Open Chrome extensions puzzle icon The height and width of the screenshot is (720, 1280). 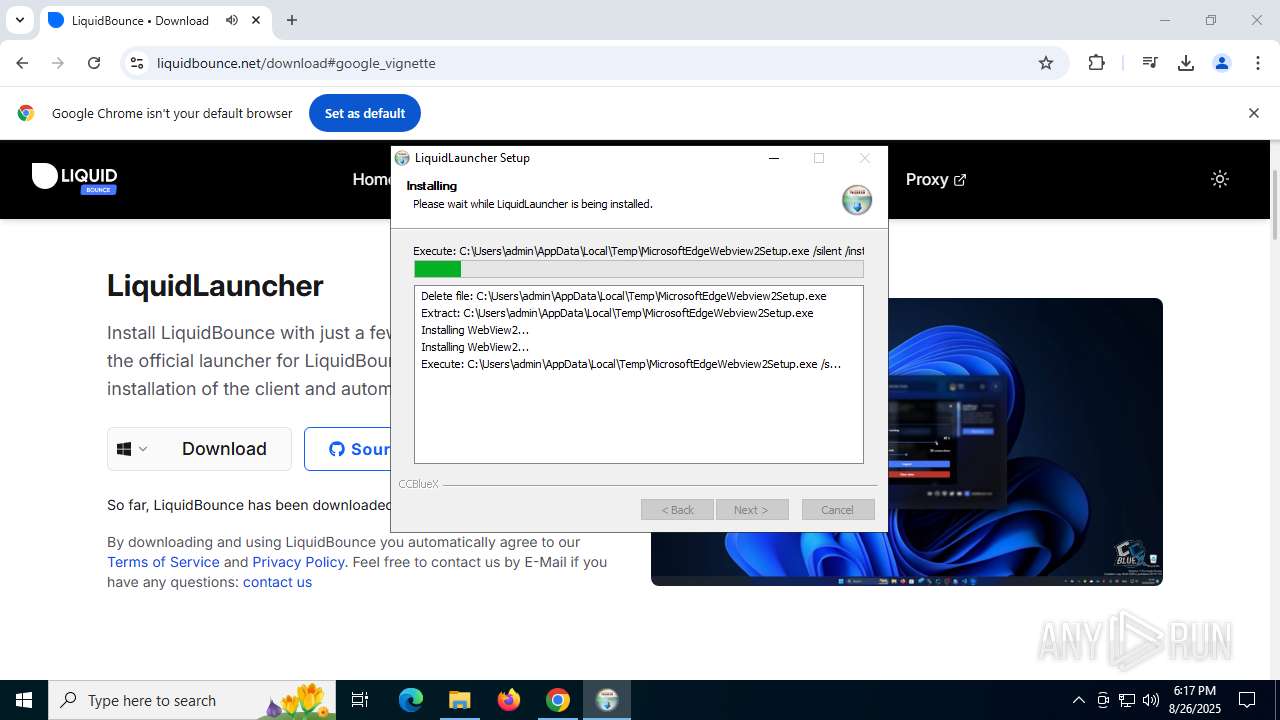point(1097,63)
